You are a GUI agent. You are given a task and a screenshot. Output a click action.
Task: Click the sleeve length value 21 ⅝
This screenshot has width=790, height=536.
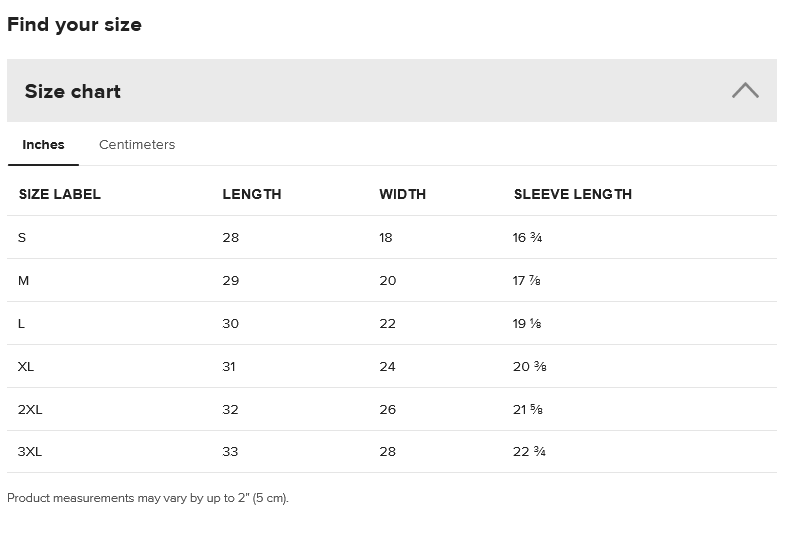[527, 410]
